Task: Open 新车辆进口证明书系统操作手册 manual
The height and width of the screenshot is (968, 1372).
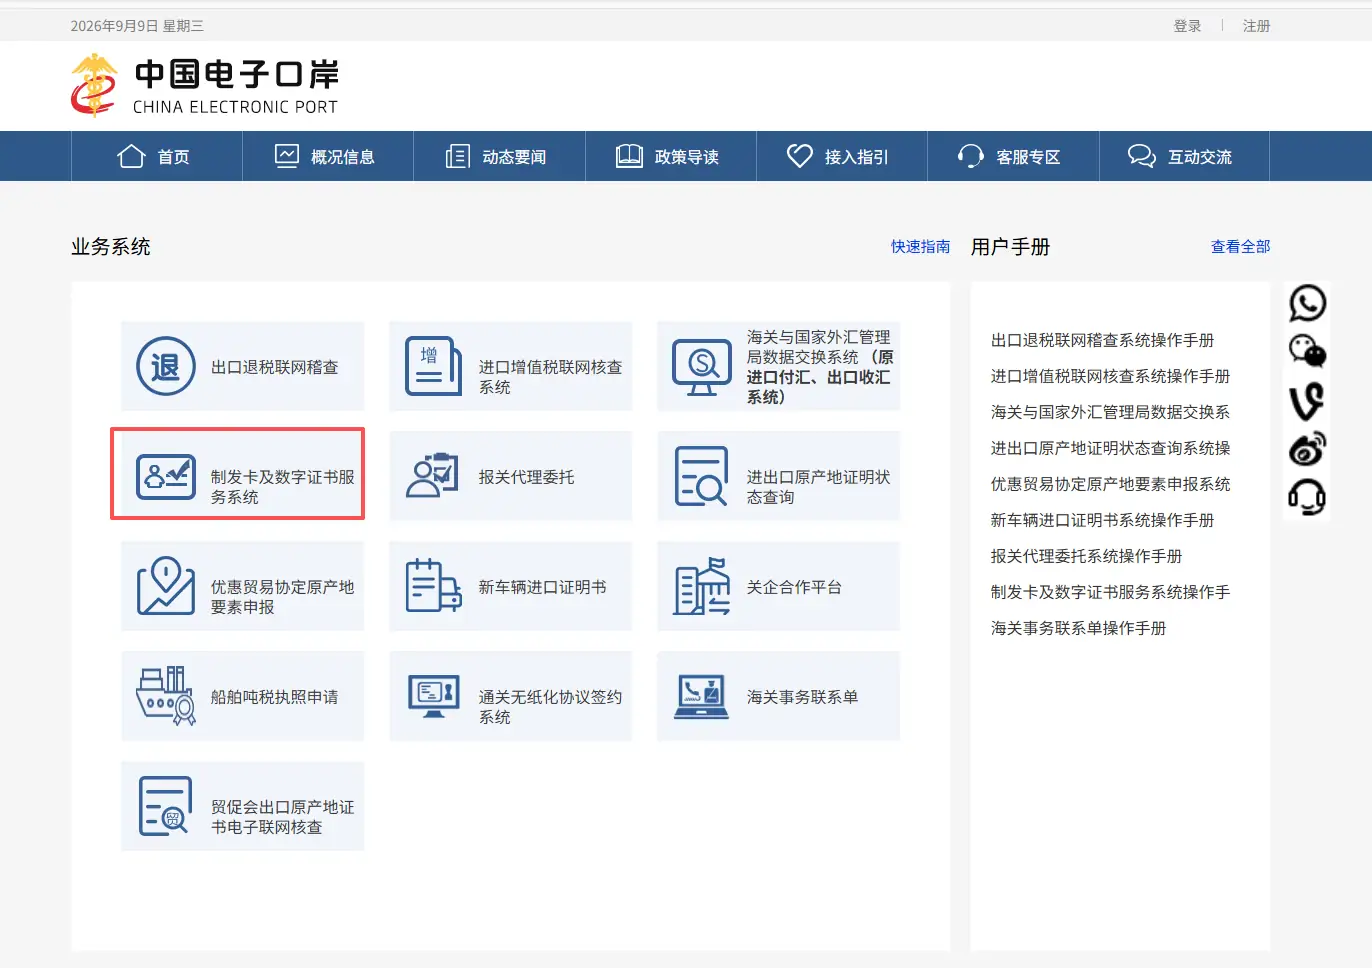Action: (x=1102, y=520)
